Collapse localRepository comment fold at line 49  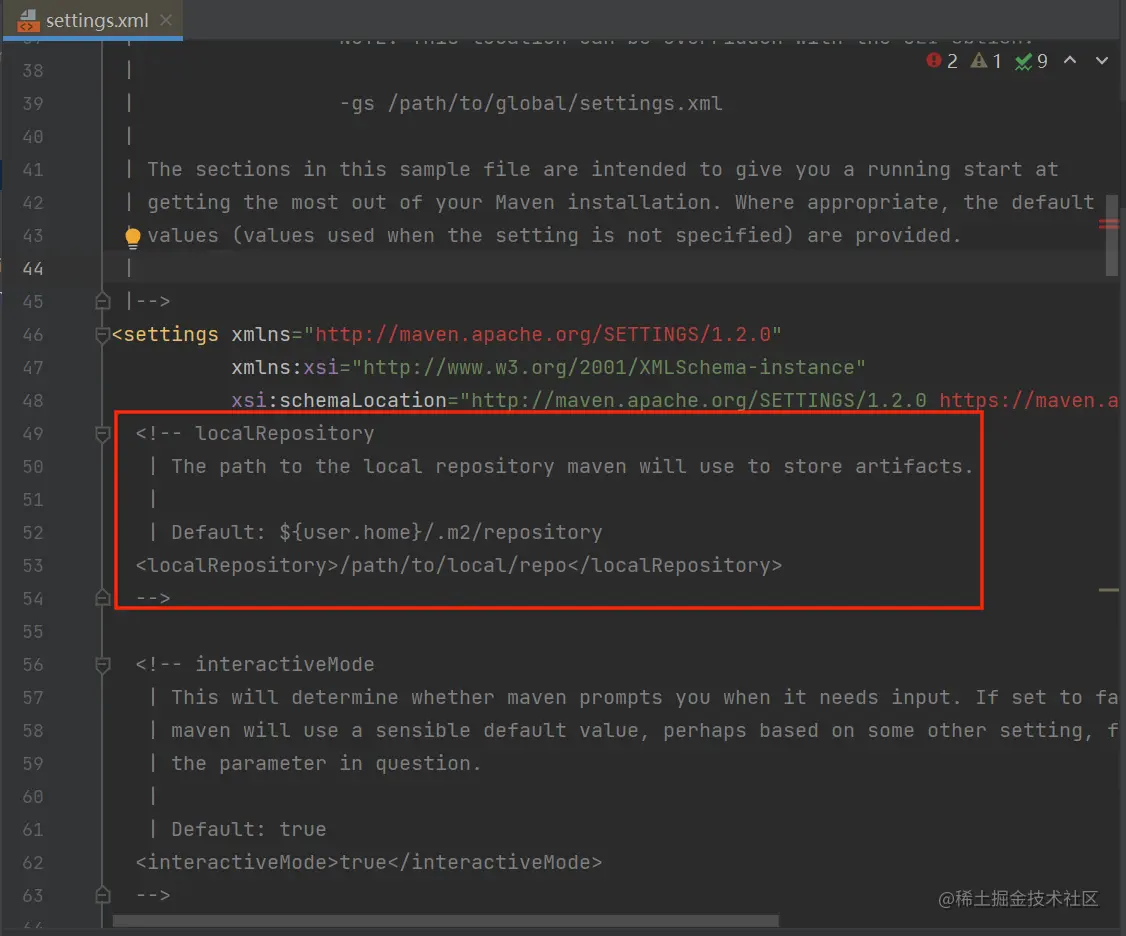(x=103, y=434)
